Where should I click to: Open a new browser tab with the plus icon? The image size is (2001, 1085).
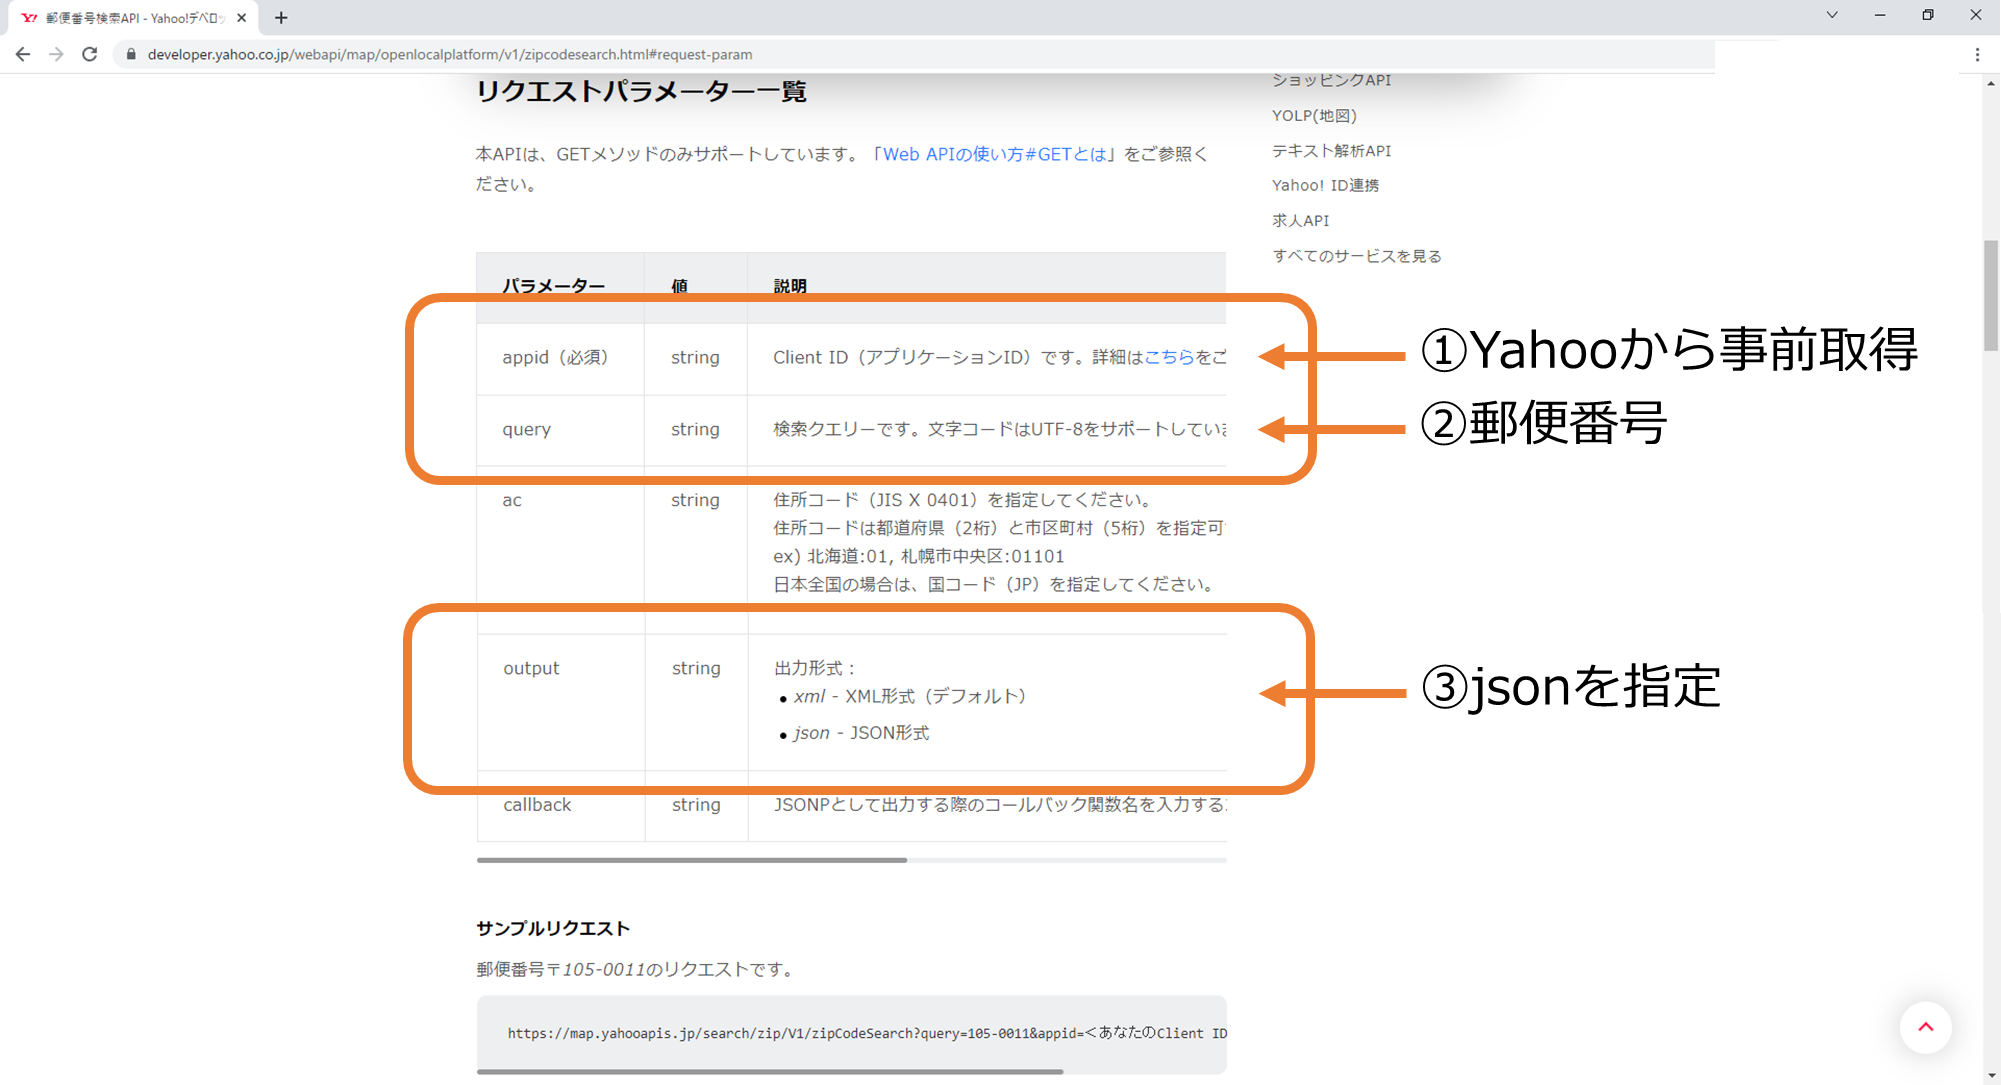click(280, 17)
